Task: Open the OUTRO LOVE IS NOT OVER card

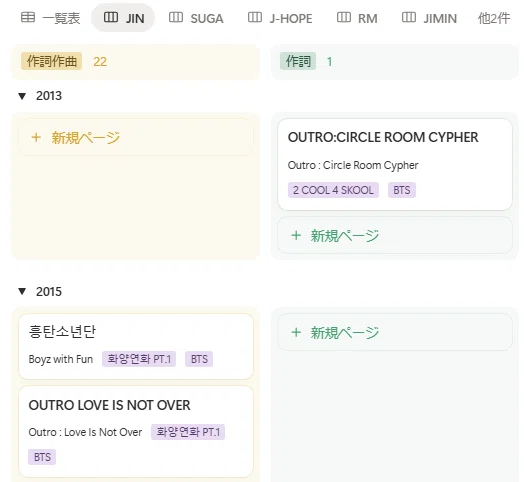Action: coord(136,432)
